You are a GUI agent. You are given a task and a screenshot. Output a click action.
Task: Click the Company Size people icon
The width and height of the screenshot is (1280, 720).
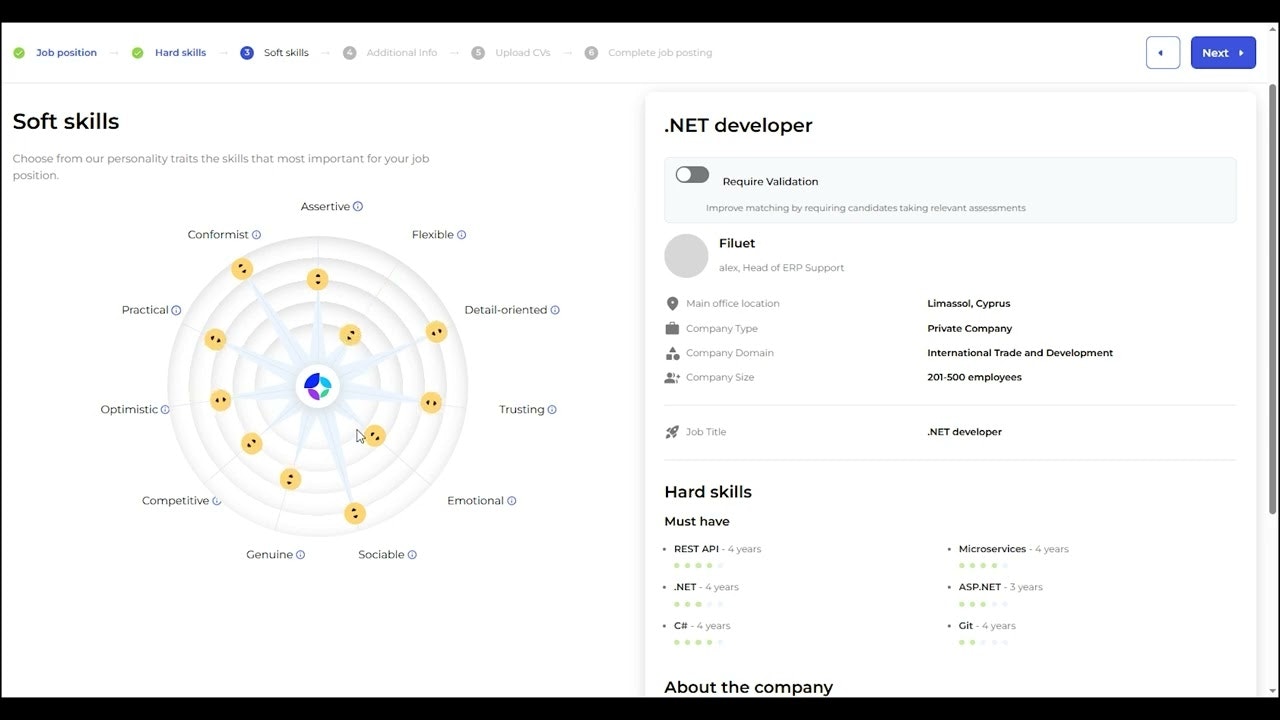pos(672,377)
